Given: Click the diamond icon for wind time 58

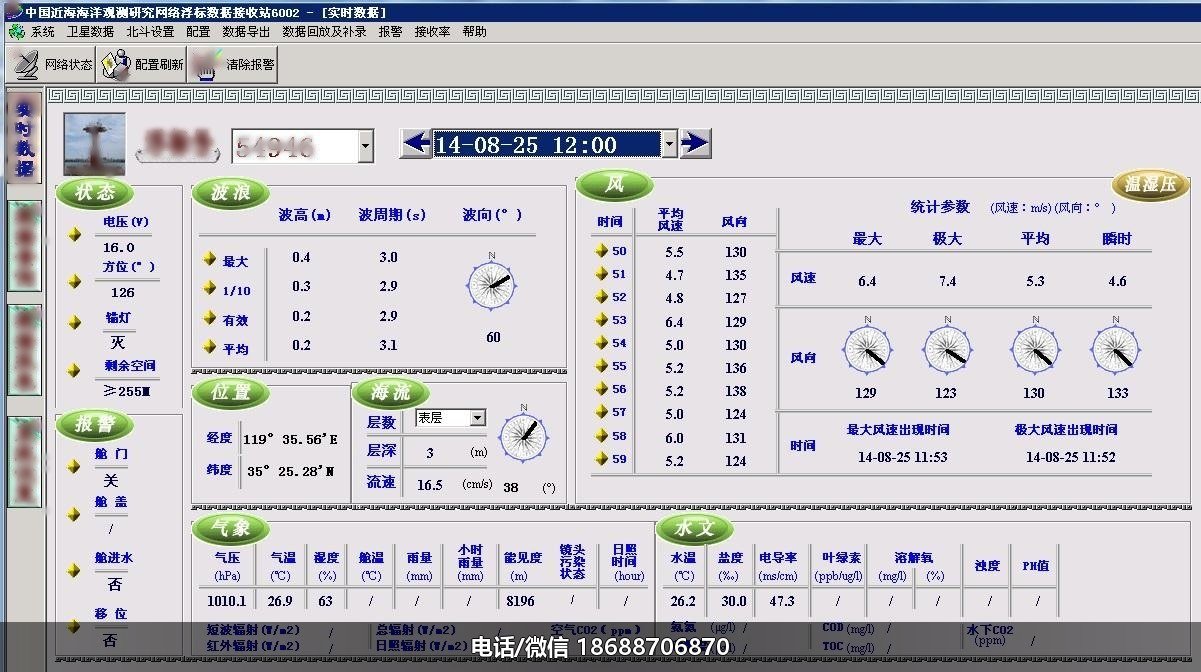Looking at the screenshot, I should point(601,435).
